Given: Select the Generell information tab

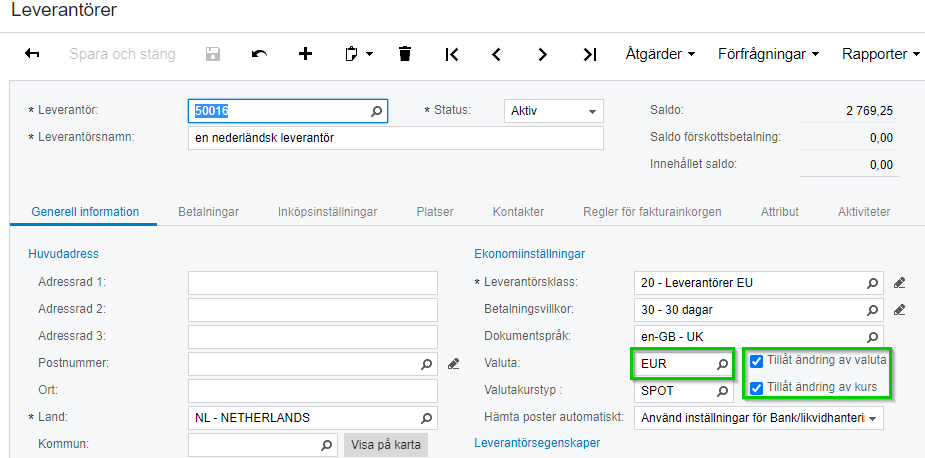Looking at the screenshot, I should tap(85, 211).
